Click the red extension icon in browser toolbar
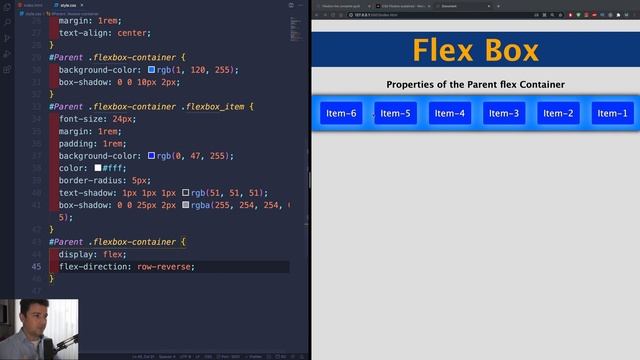This screenshot has height=360, width=640. coord(571,15)
